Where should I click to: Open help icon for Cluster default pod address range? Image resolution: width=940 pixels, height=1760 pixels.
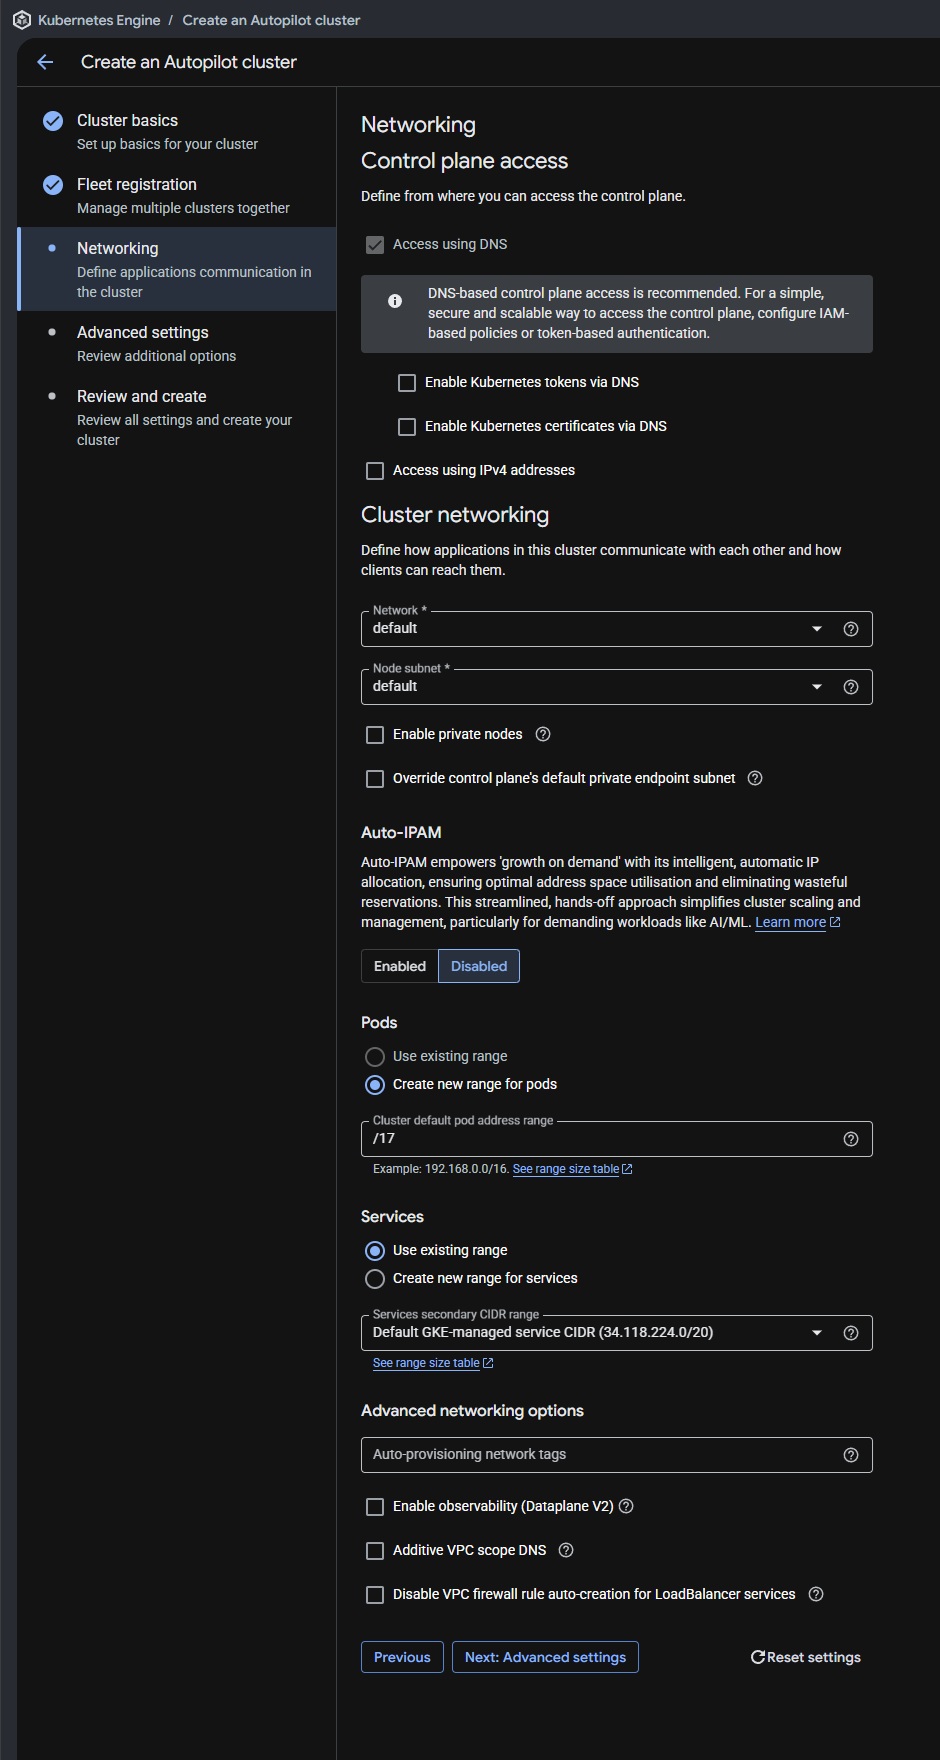click(x=851, y=1139)
